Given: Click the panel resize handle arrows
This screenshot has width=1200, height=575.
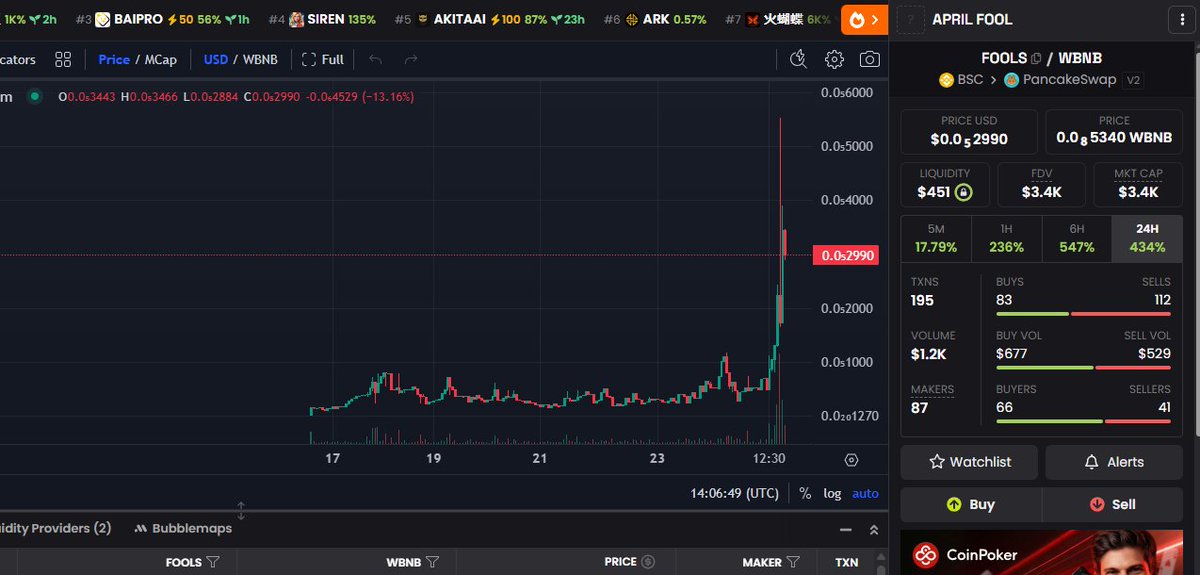Looking at the screenshot, I should [x=240, y=510].
